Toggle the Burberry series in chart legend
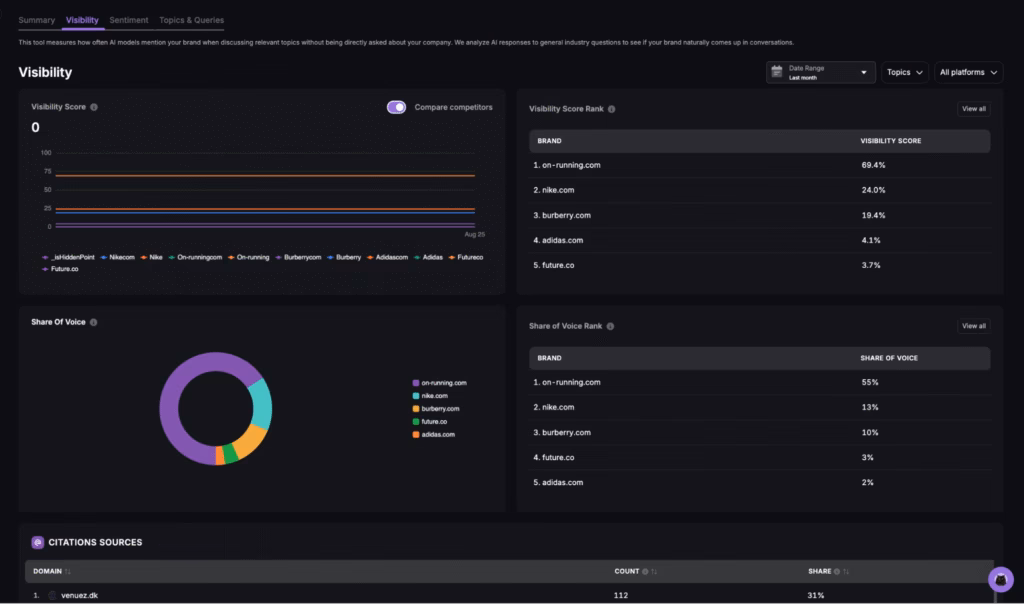This screenshot has height=604, width=1024. [348, 257]
